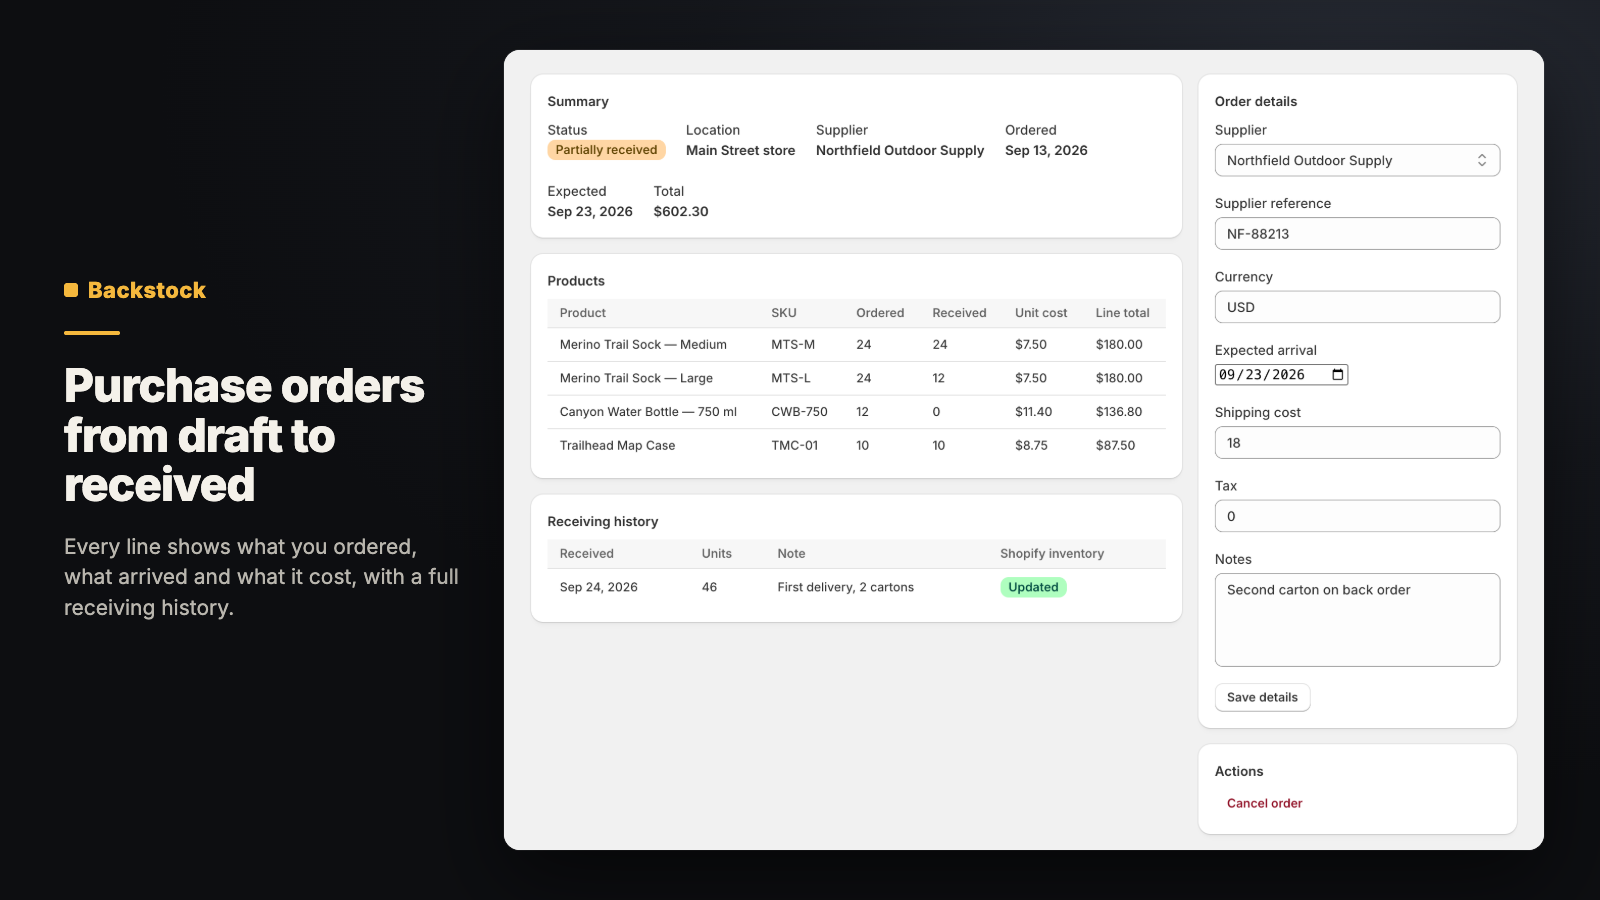This screenshot has height=900, width=1600.
Task: Click the Tax input field
Action: (x=1357, y=516)
